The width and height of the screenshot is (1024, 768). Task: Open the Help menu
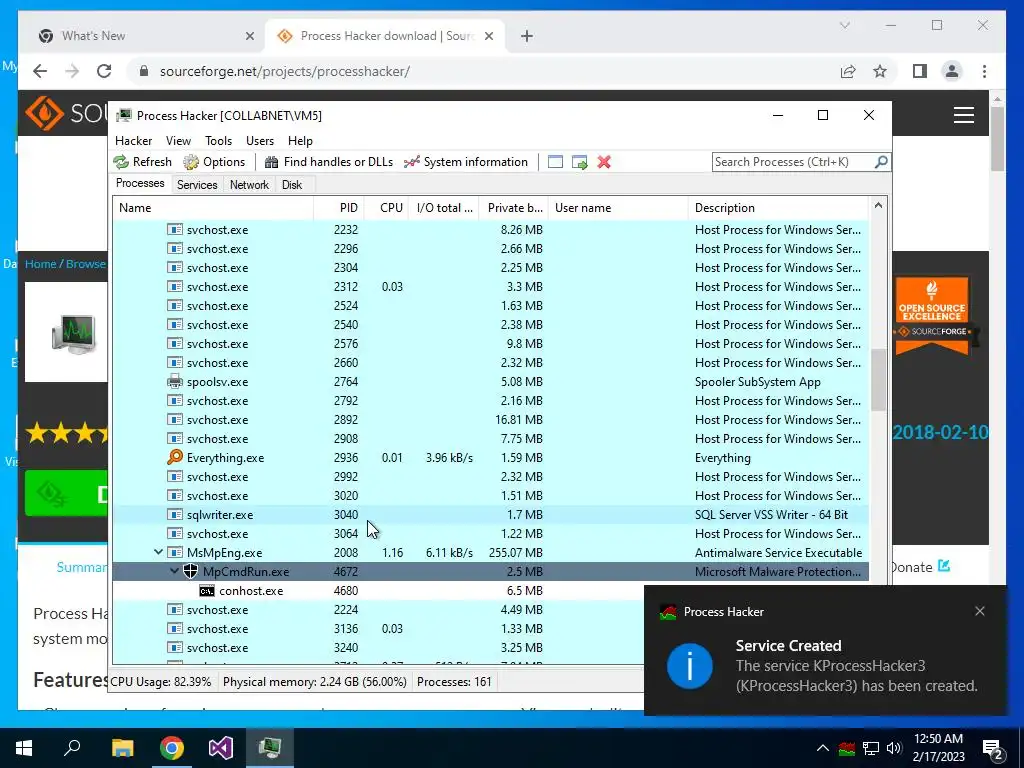[300, 140]
